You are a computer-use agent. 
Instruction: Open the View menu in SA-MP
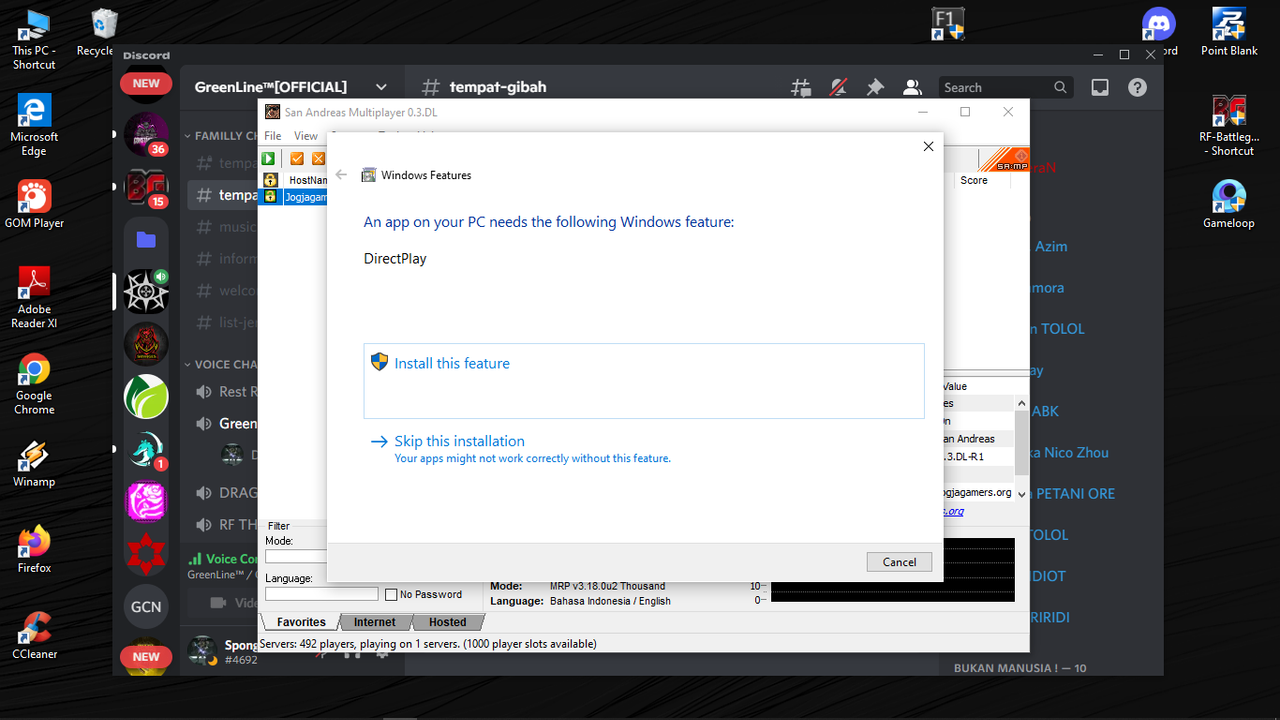[x=306, y=136]
